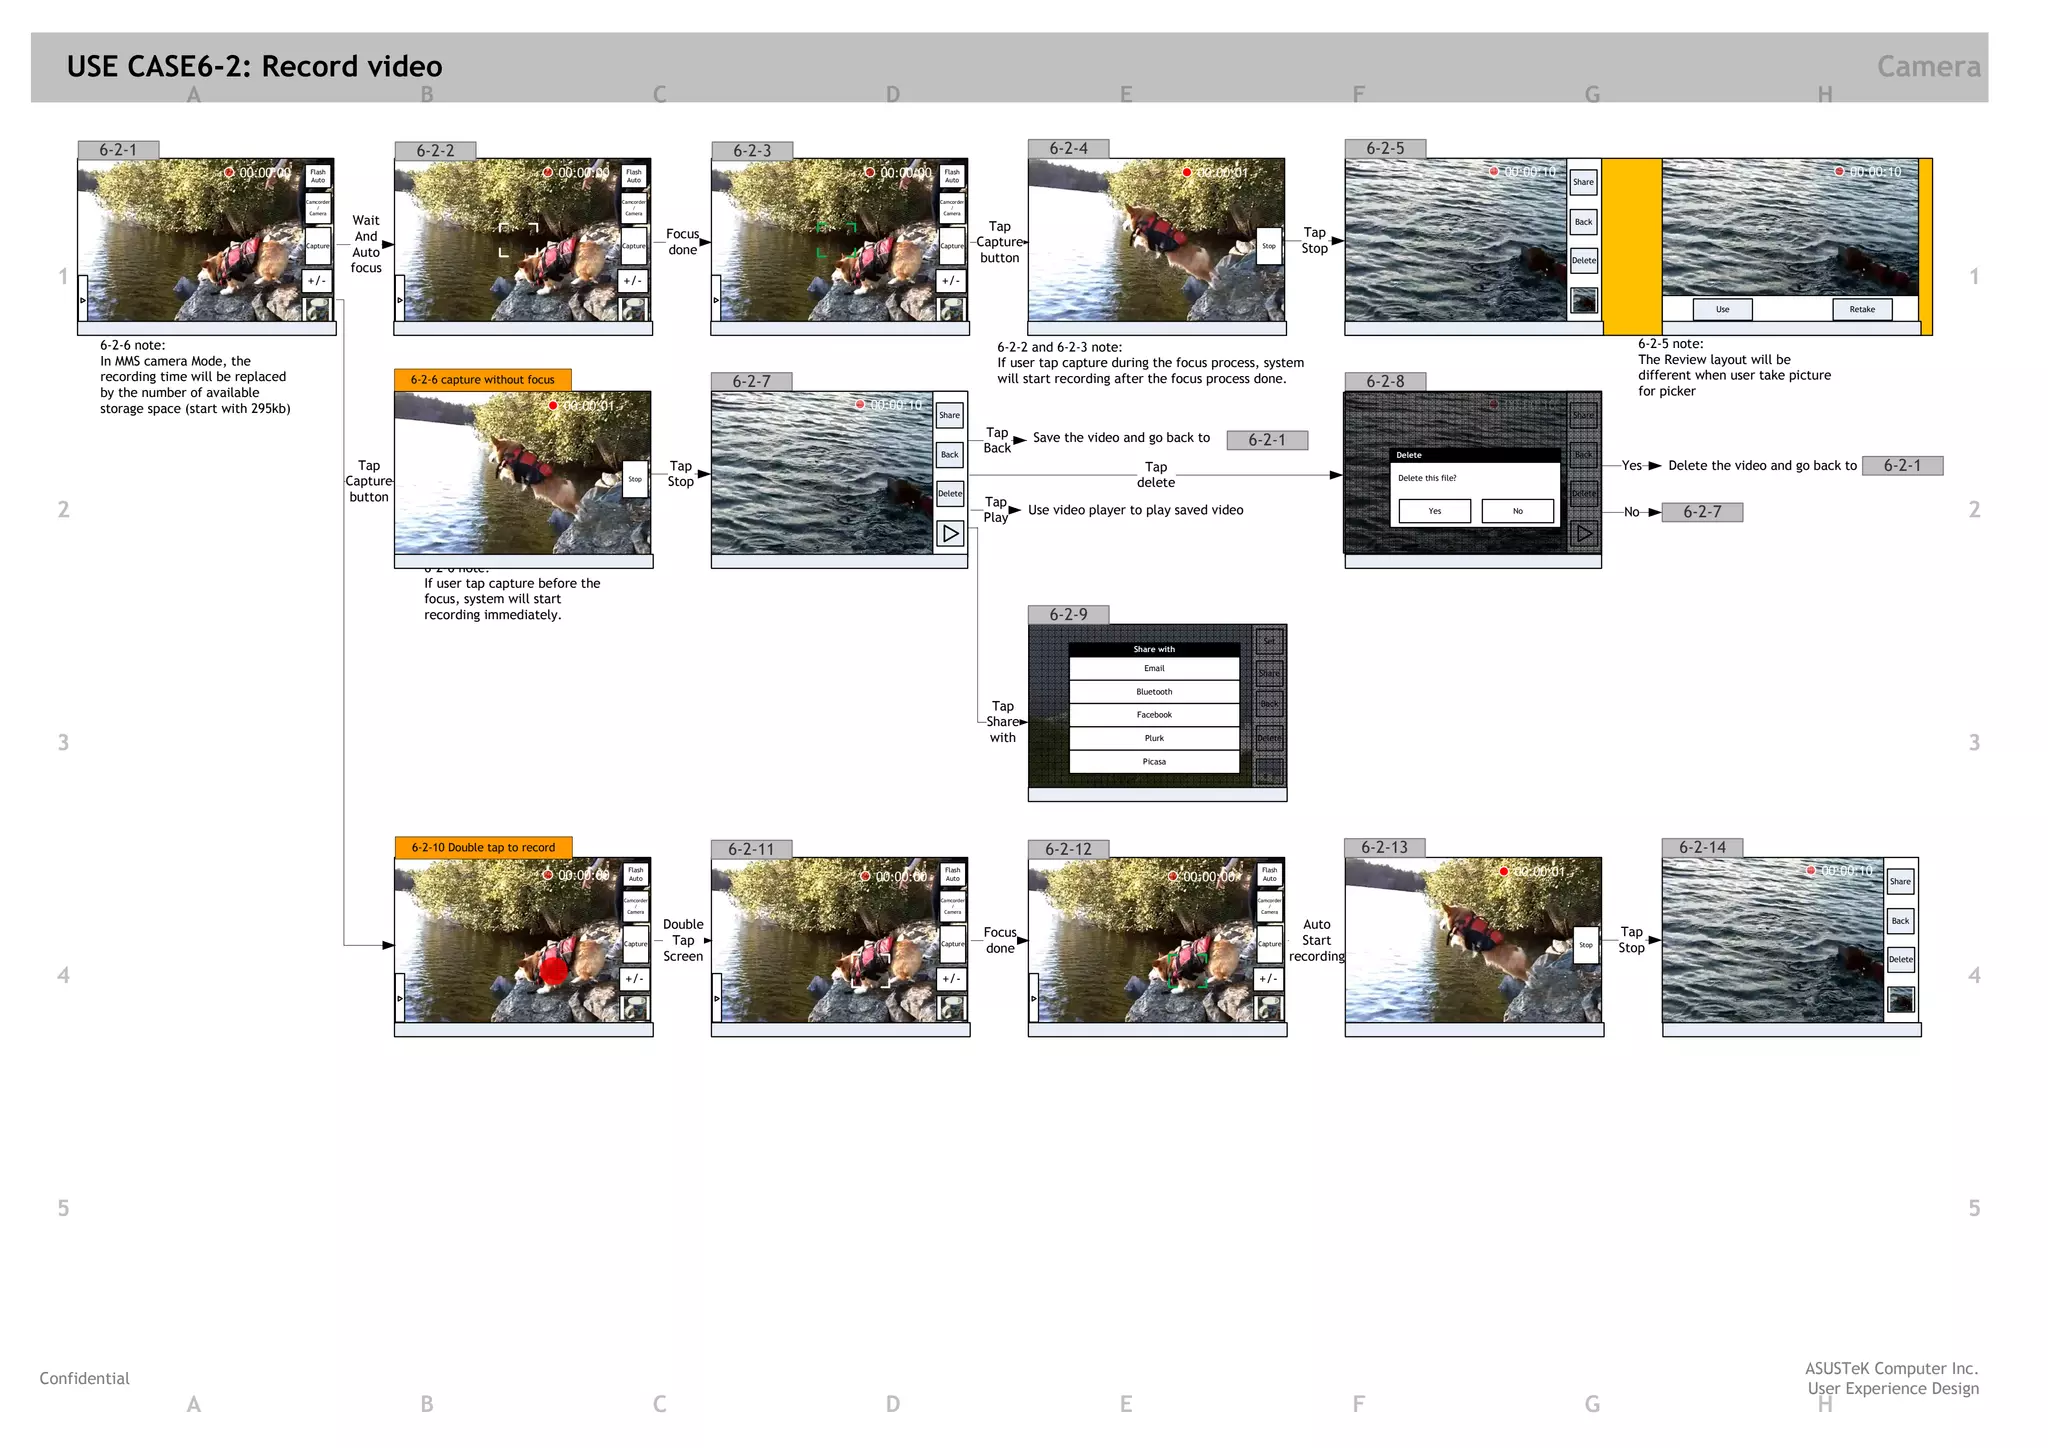Select Picasa in Share with menu
The image size is (2048, 1448).
click(1154, 761)
